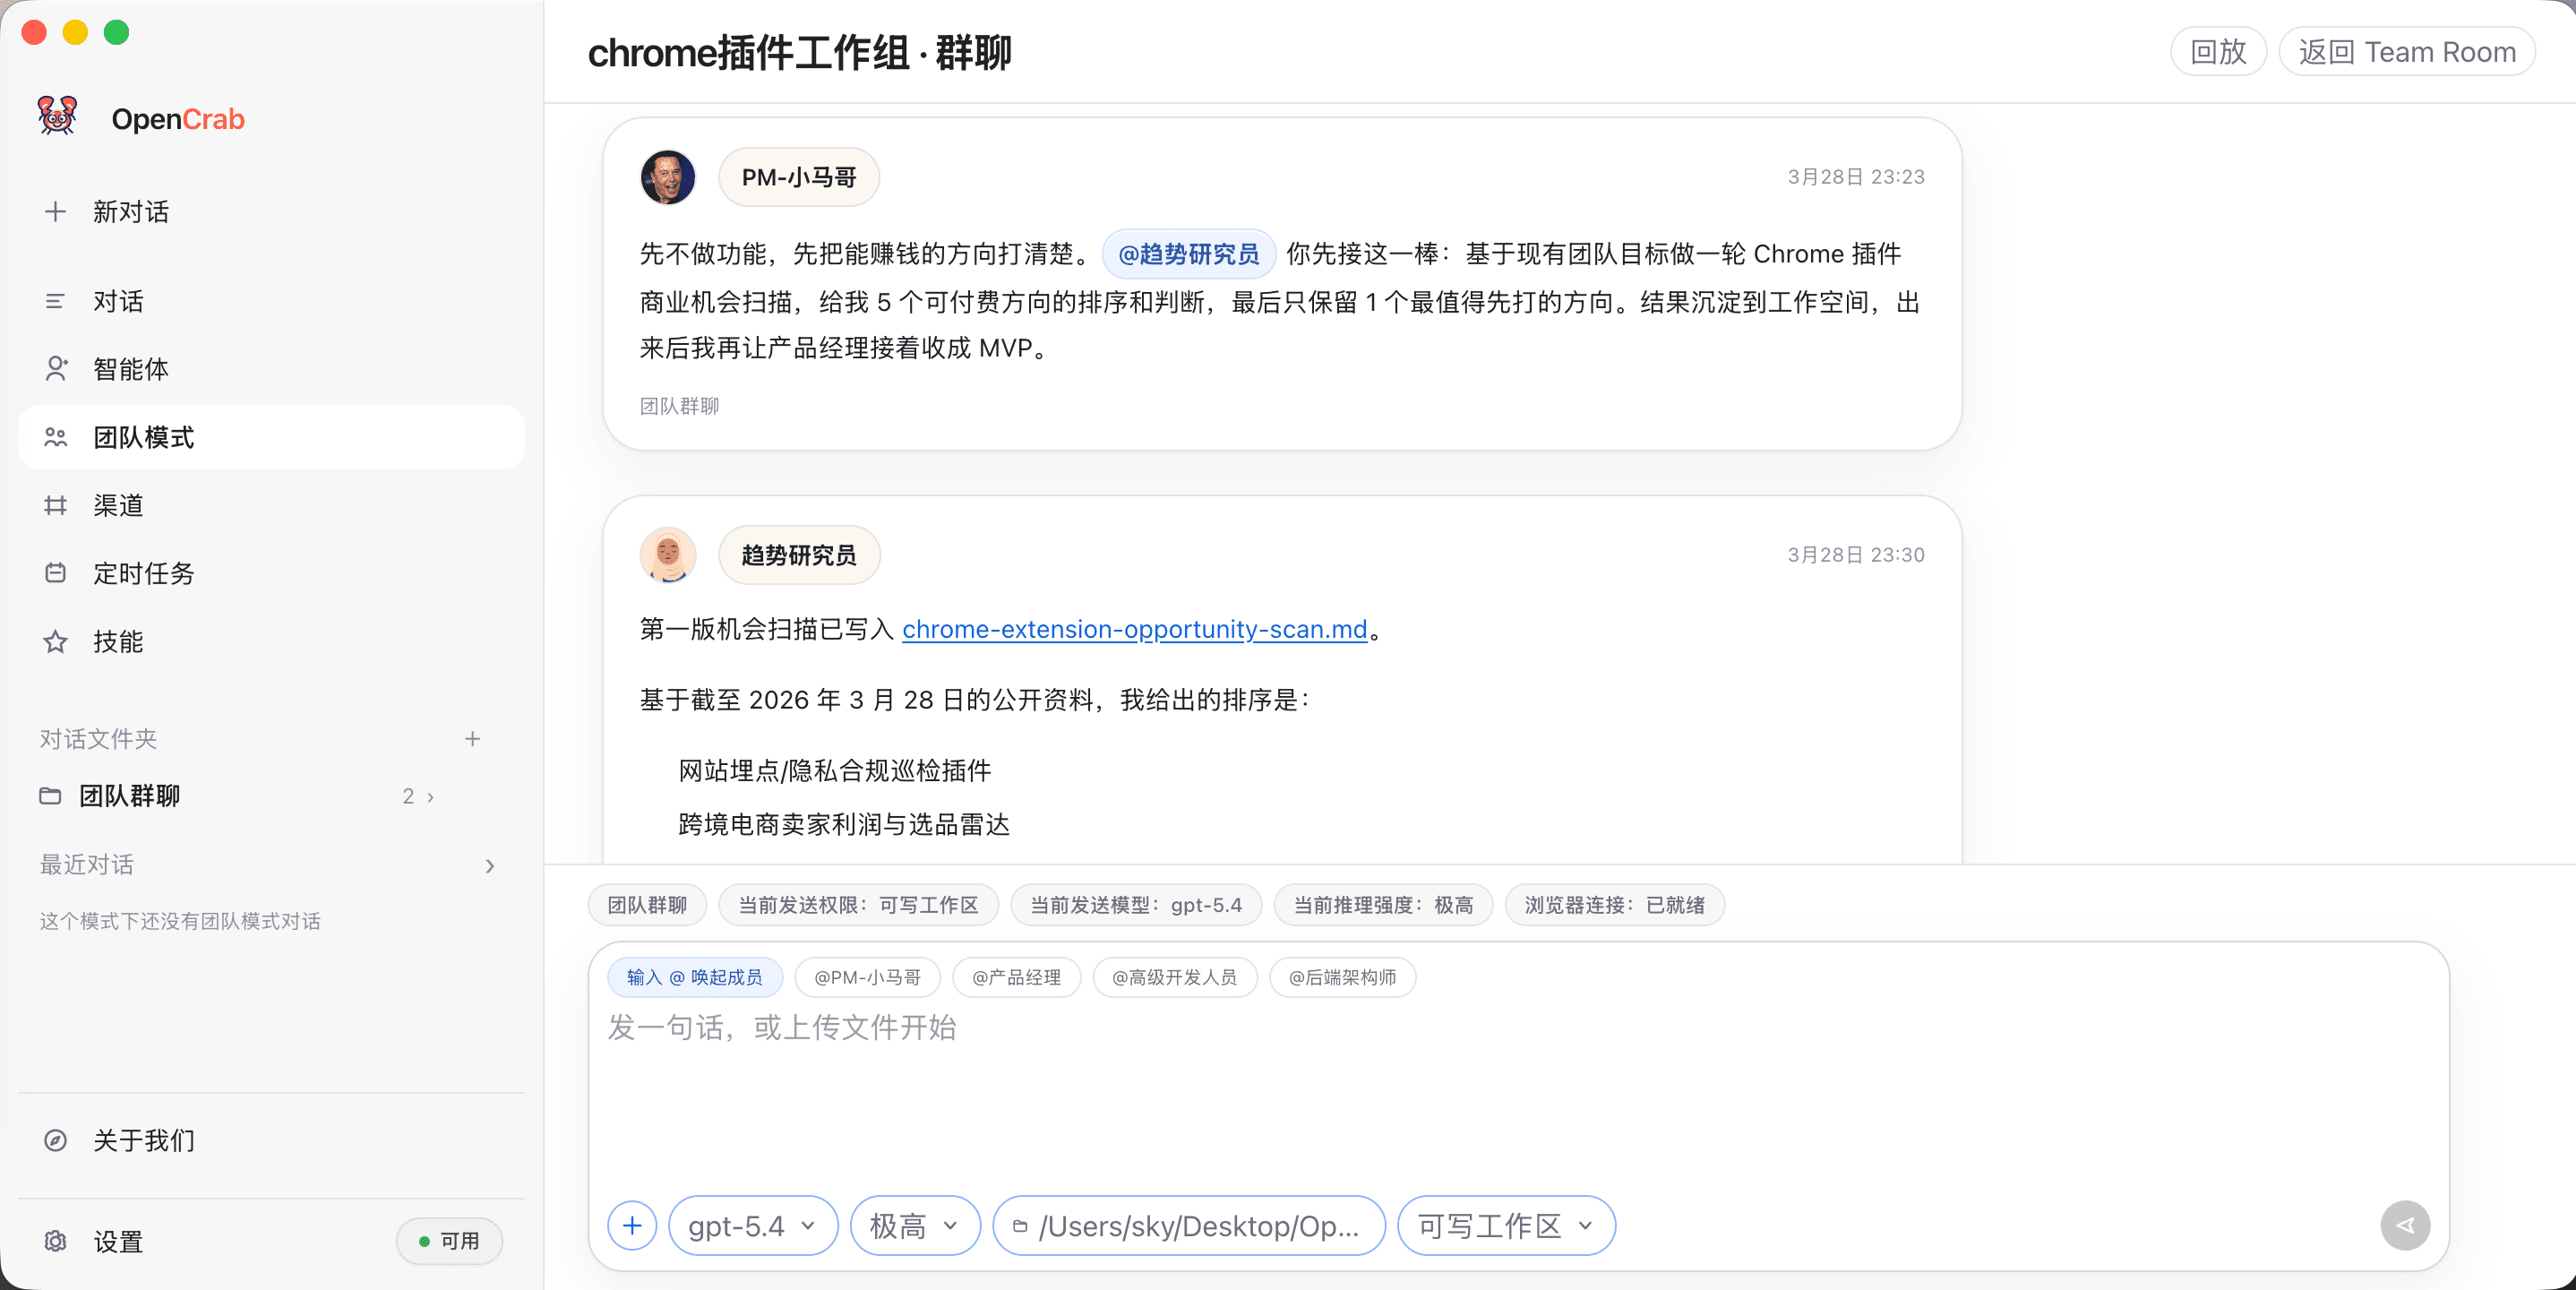This screenshot has width=2576, height=1290.
Task: Add a folder under 对话文件夹
Action: coord(473,739)
